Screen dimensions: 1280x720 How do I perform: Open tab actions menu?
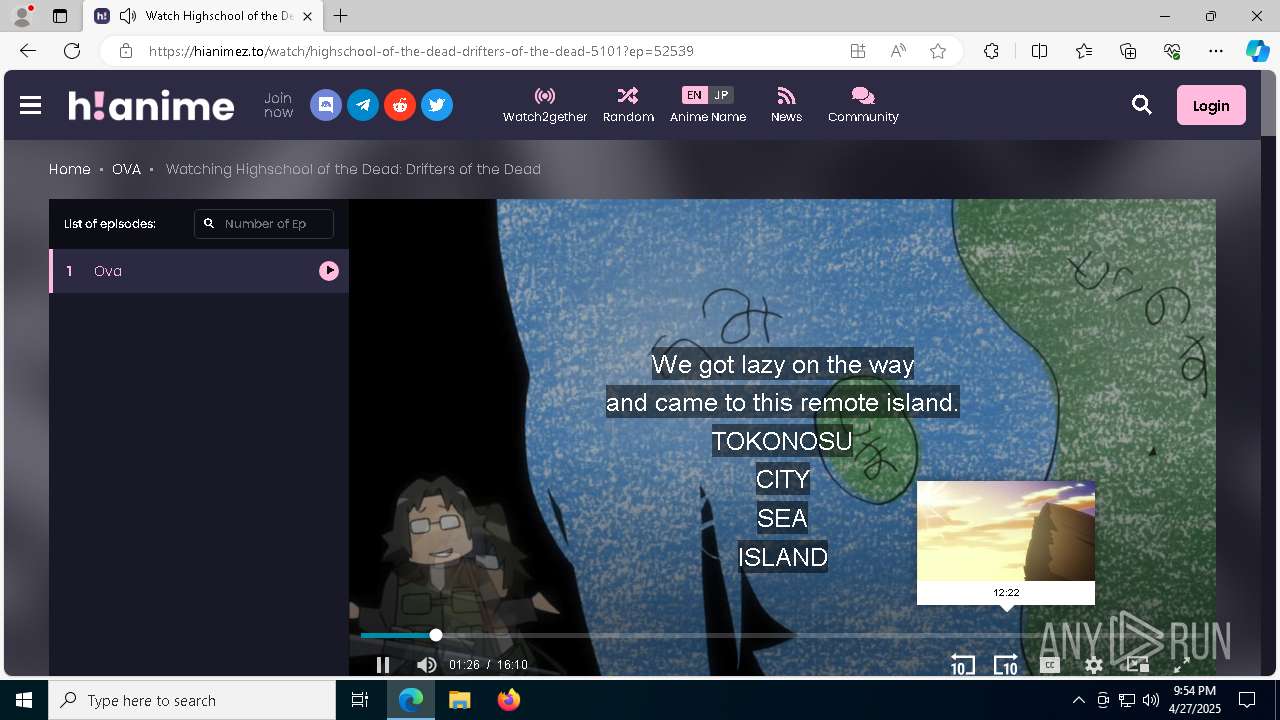pos(60,16)
